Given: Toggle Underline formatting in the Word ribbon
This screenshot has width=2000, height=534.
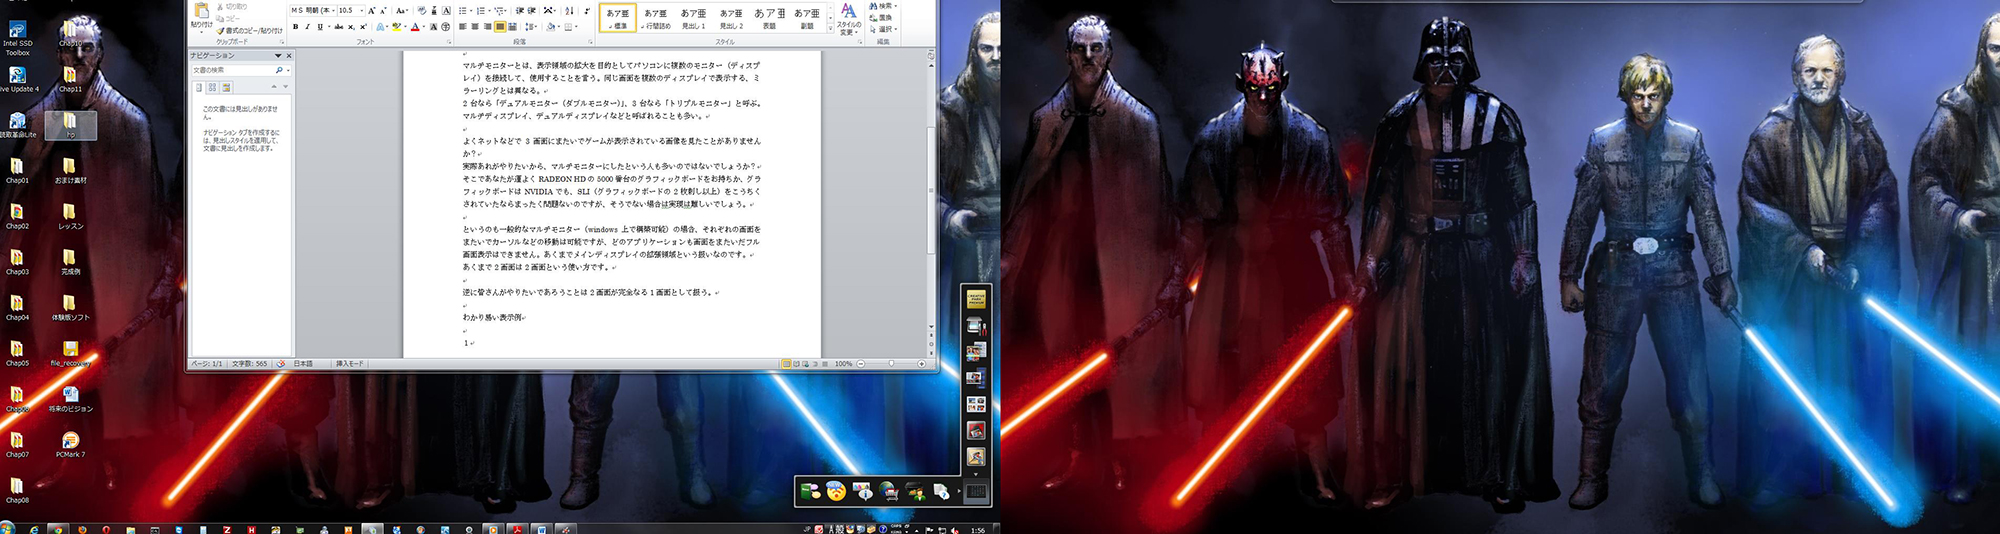Looking at the screenshot, I should 320,27.
